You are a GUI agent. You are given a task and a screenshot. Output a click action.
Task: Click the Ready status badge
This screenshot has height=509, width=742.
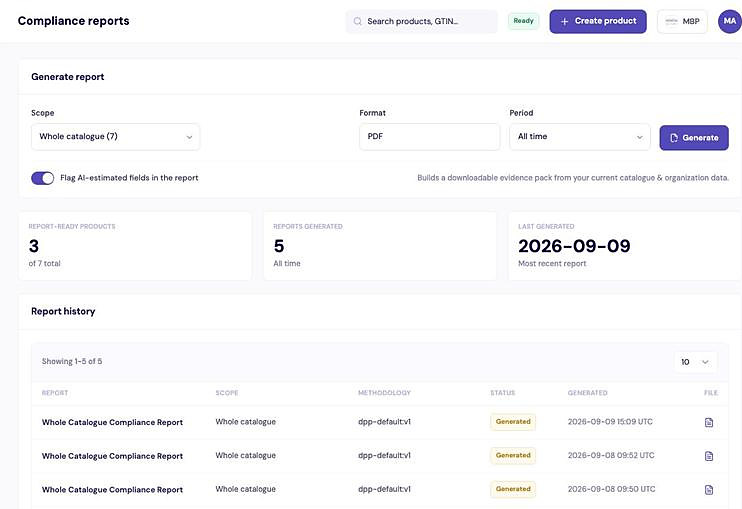pos(523,21)
